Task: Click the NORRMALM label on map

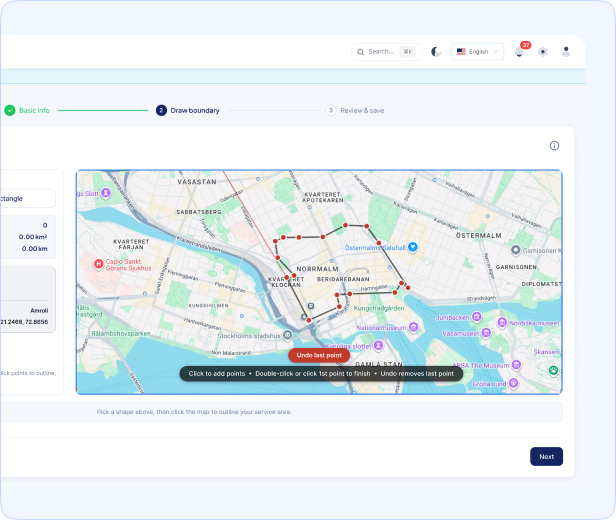Action: pyautogui.click(x=317, y=269)
